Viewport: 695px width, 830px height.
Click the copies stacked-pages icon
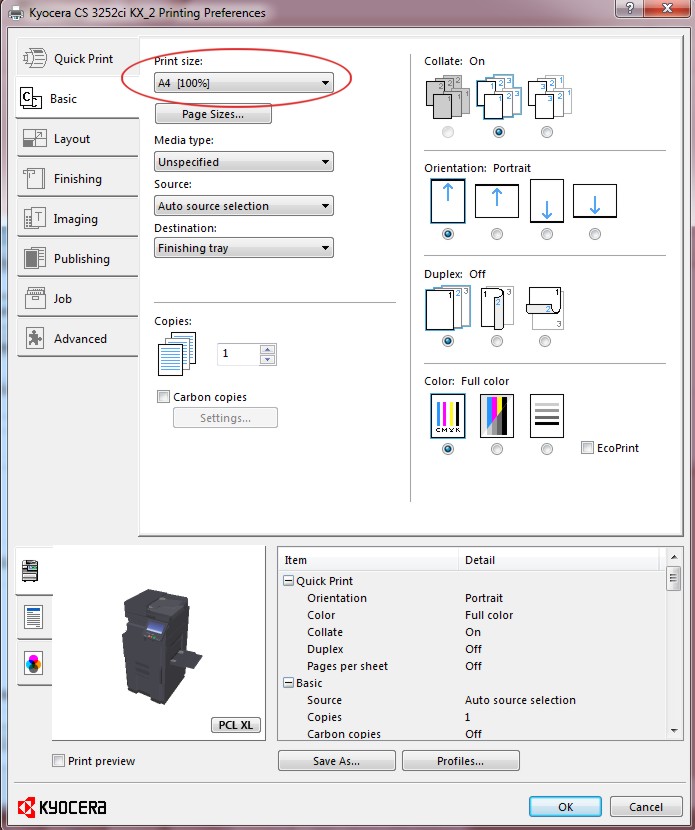(x=177, y=354)
